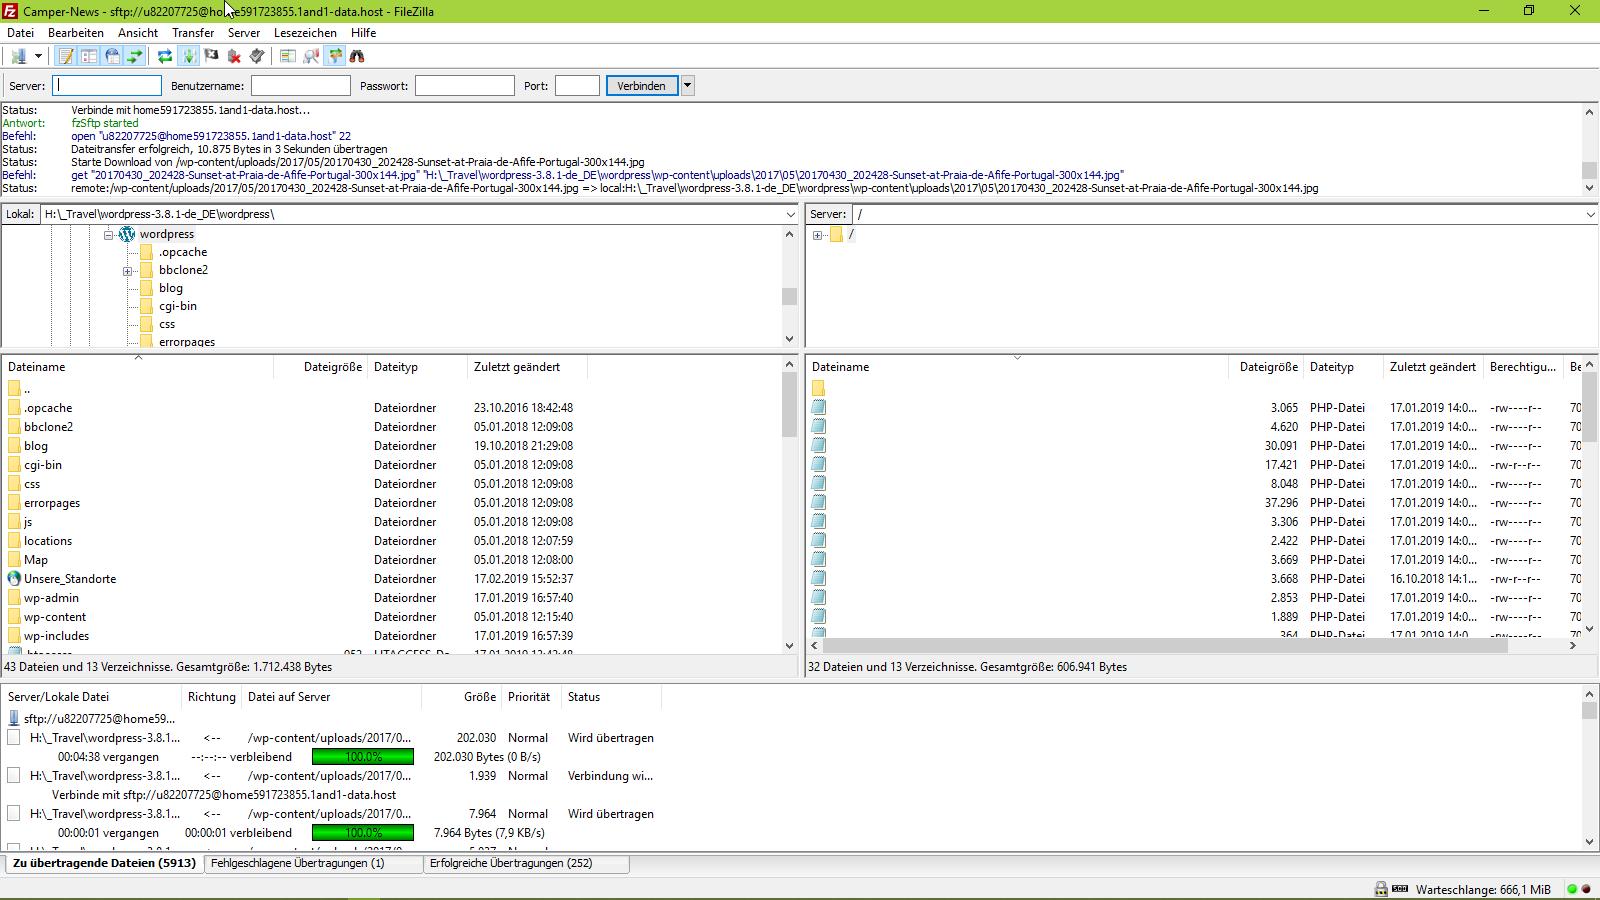This screenshot has width=1600, height=900.
Task: Select the Unsere_Standorte folder icon
Action: coord(14,579)
